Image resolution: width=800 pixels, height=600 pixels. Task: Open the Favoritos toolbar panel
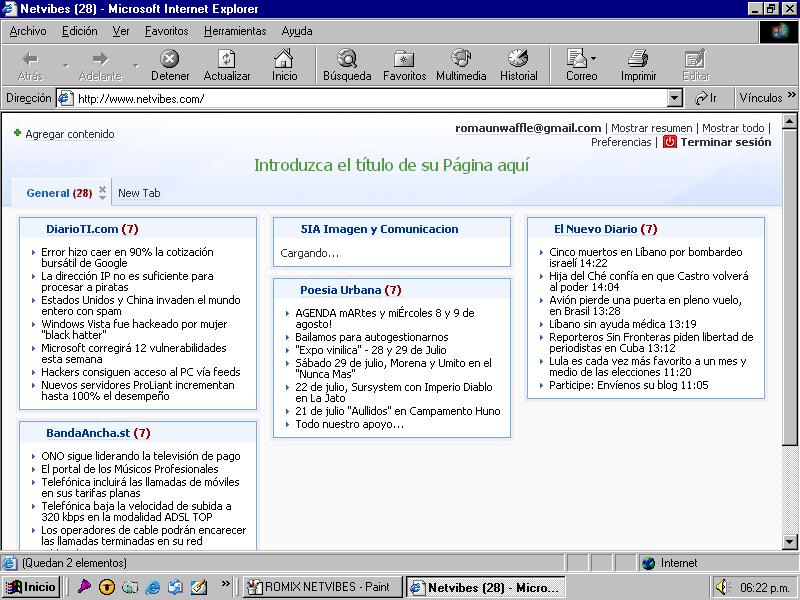coord(404,65)
